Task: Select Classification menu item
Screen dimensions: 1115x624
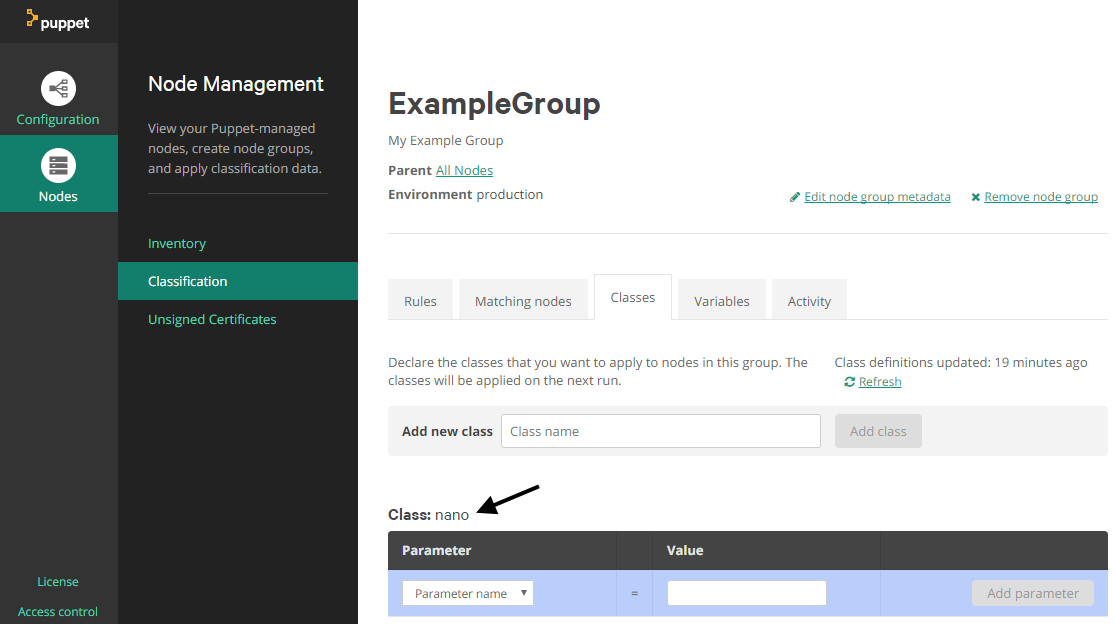Action: pos(238,281)
